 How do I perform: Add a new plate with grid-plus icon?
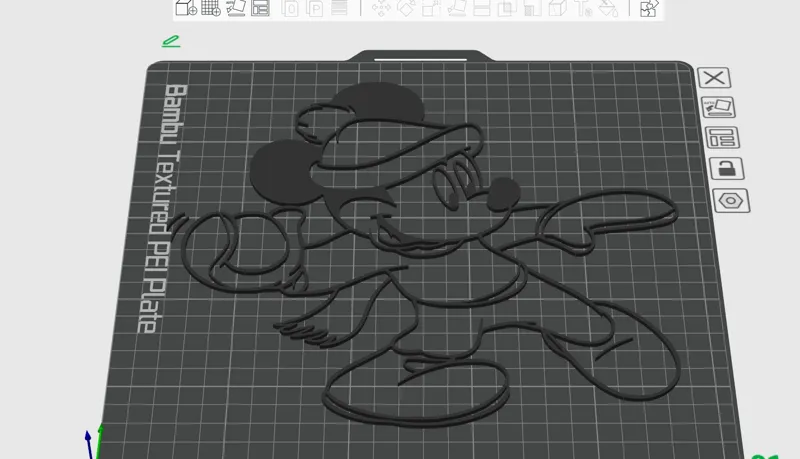211,8
